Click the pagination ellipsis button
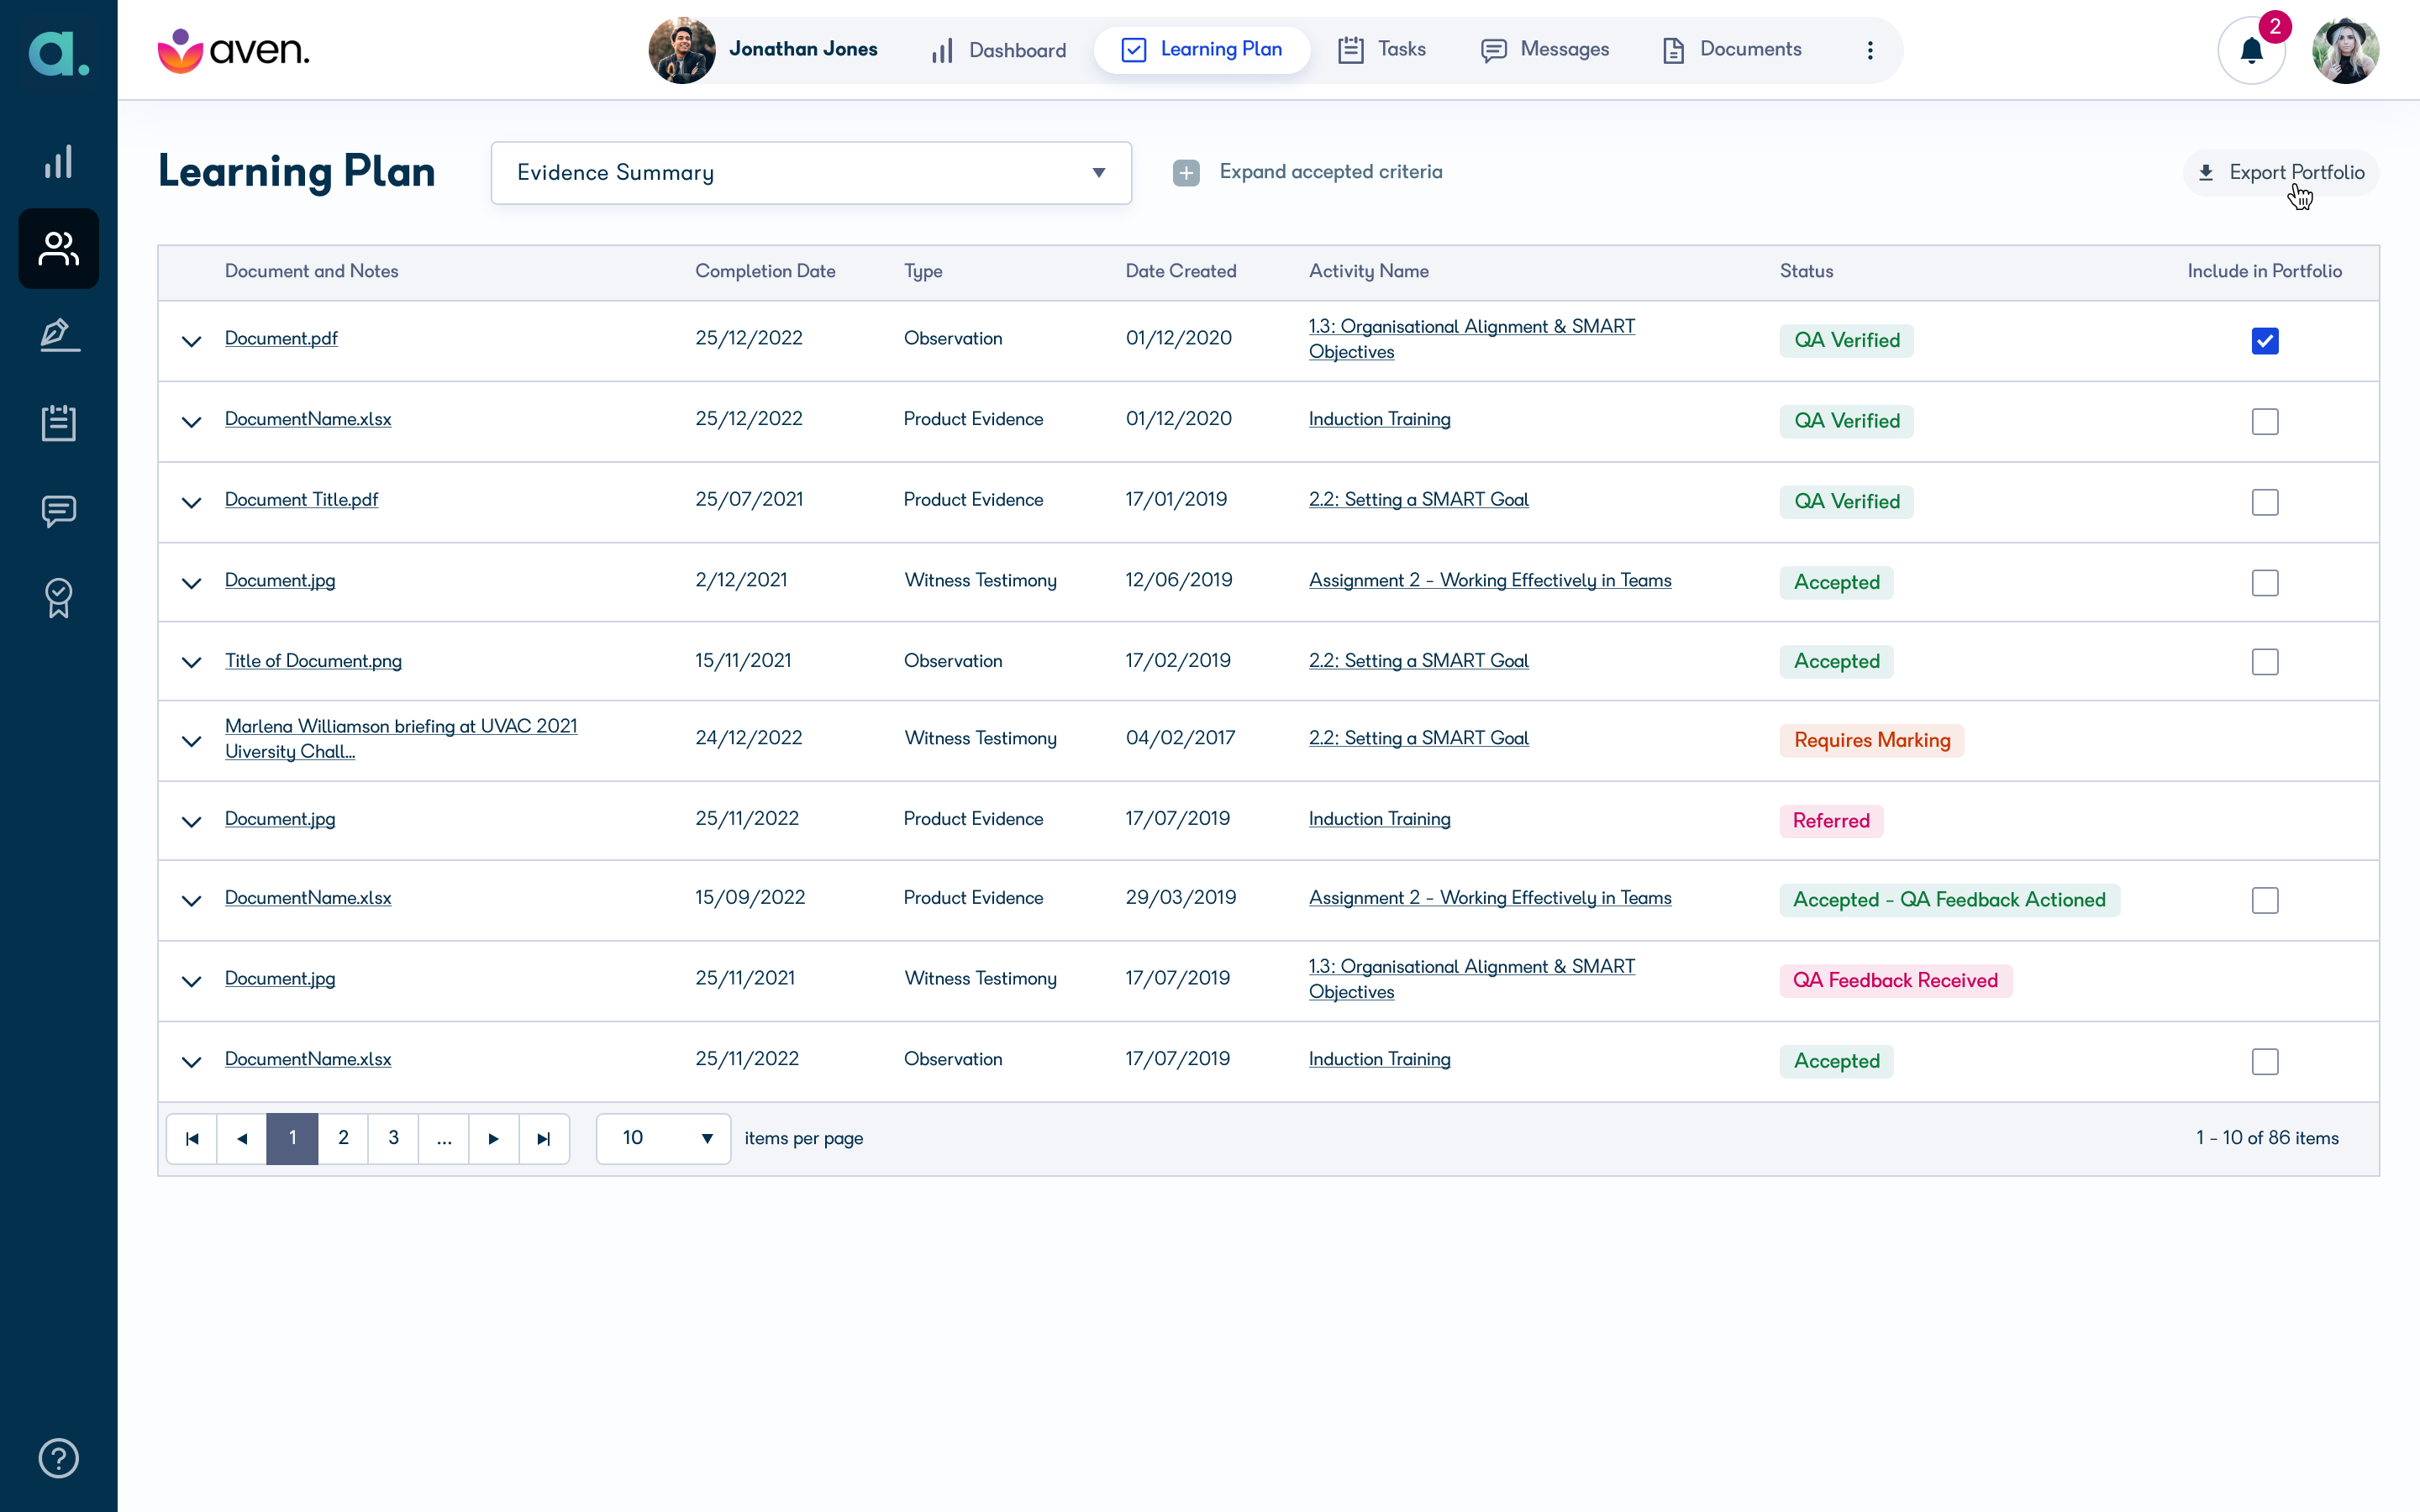The height and width of the screenshot is (1512, 2420). point(444,1138)
